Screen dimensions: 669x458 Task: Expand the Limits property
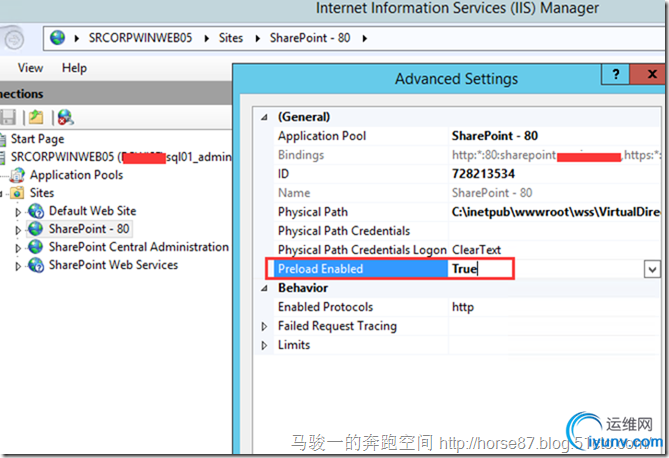(x=264, y=345)
